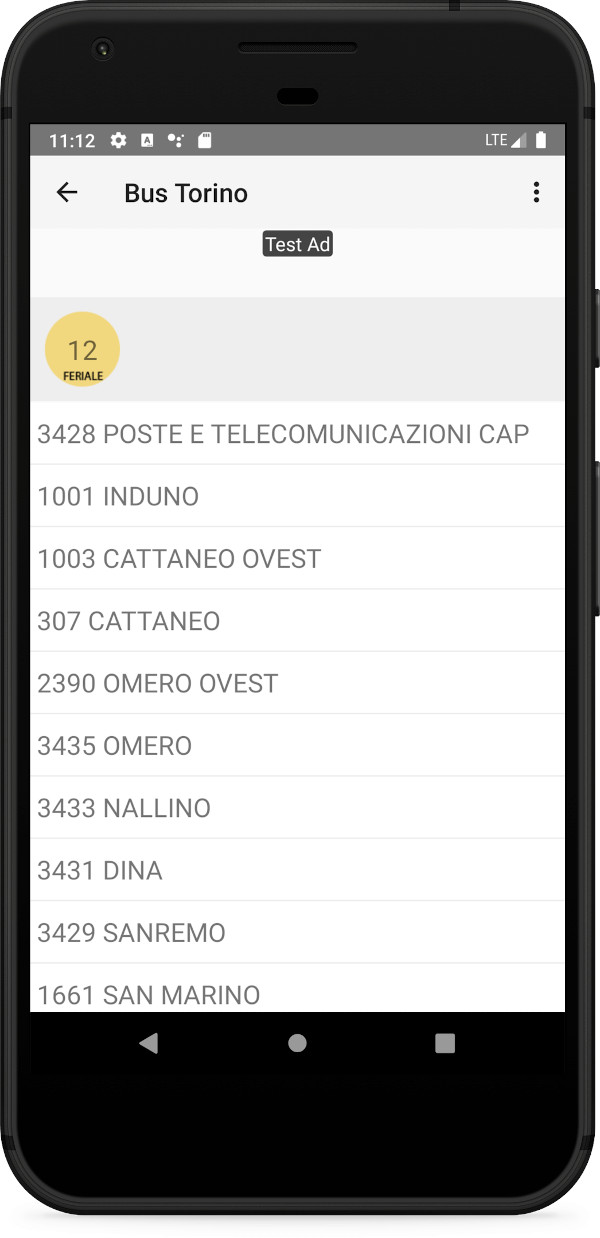Viewport: 600px width, 1238px height.
Task: Open the three-dot overflow menu
Action: [x=537, y=193]
